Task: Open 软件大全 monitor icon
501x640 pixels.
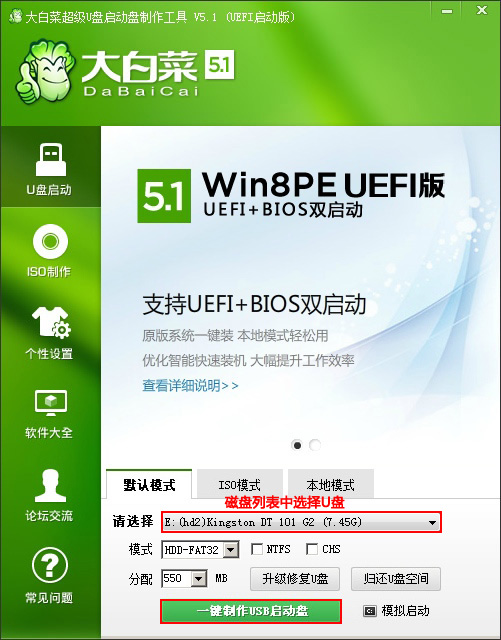Action: [51, 403]
